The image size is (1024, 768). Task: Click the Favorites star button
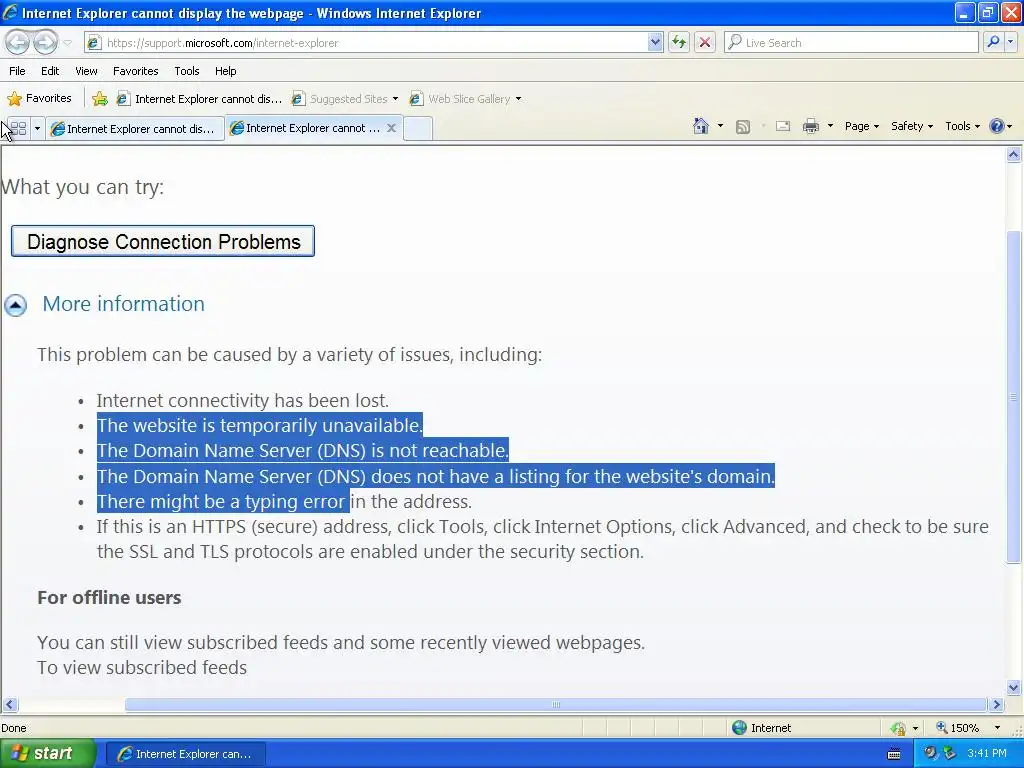[39, 99]
